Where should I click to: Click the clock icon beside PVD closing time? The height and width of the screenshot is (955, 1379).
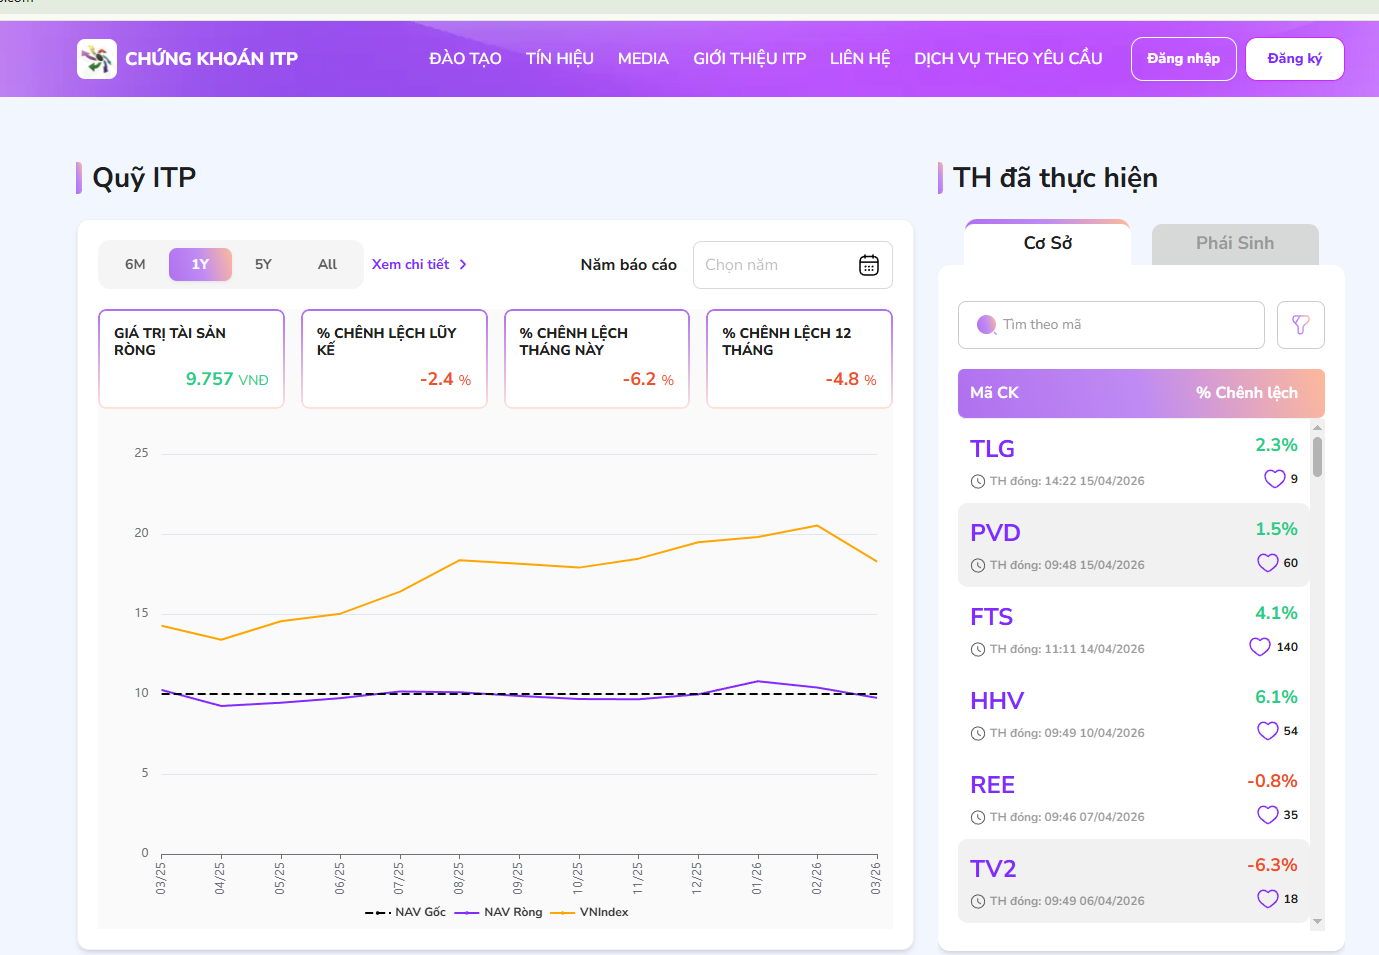click(x=977, y=564)
